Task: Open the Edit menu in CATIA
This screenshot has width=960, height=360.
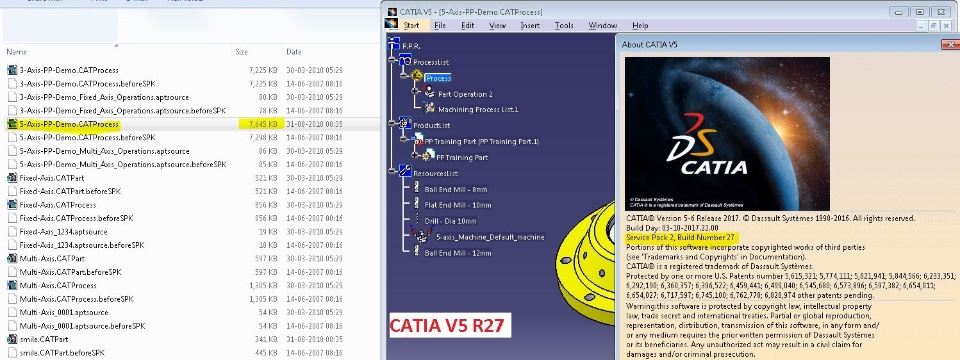Action: point(468,26)
